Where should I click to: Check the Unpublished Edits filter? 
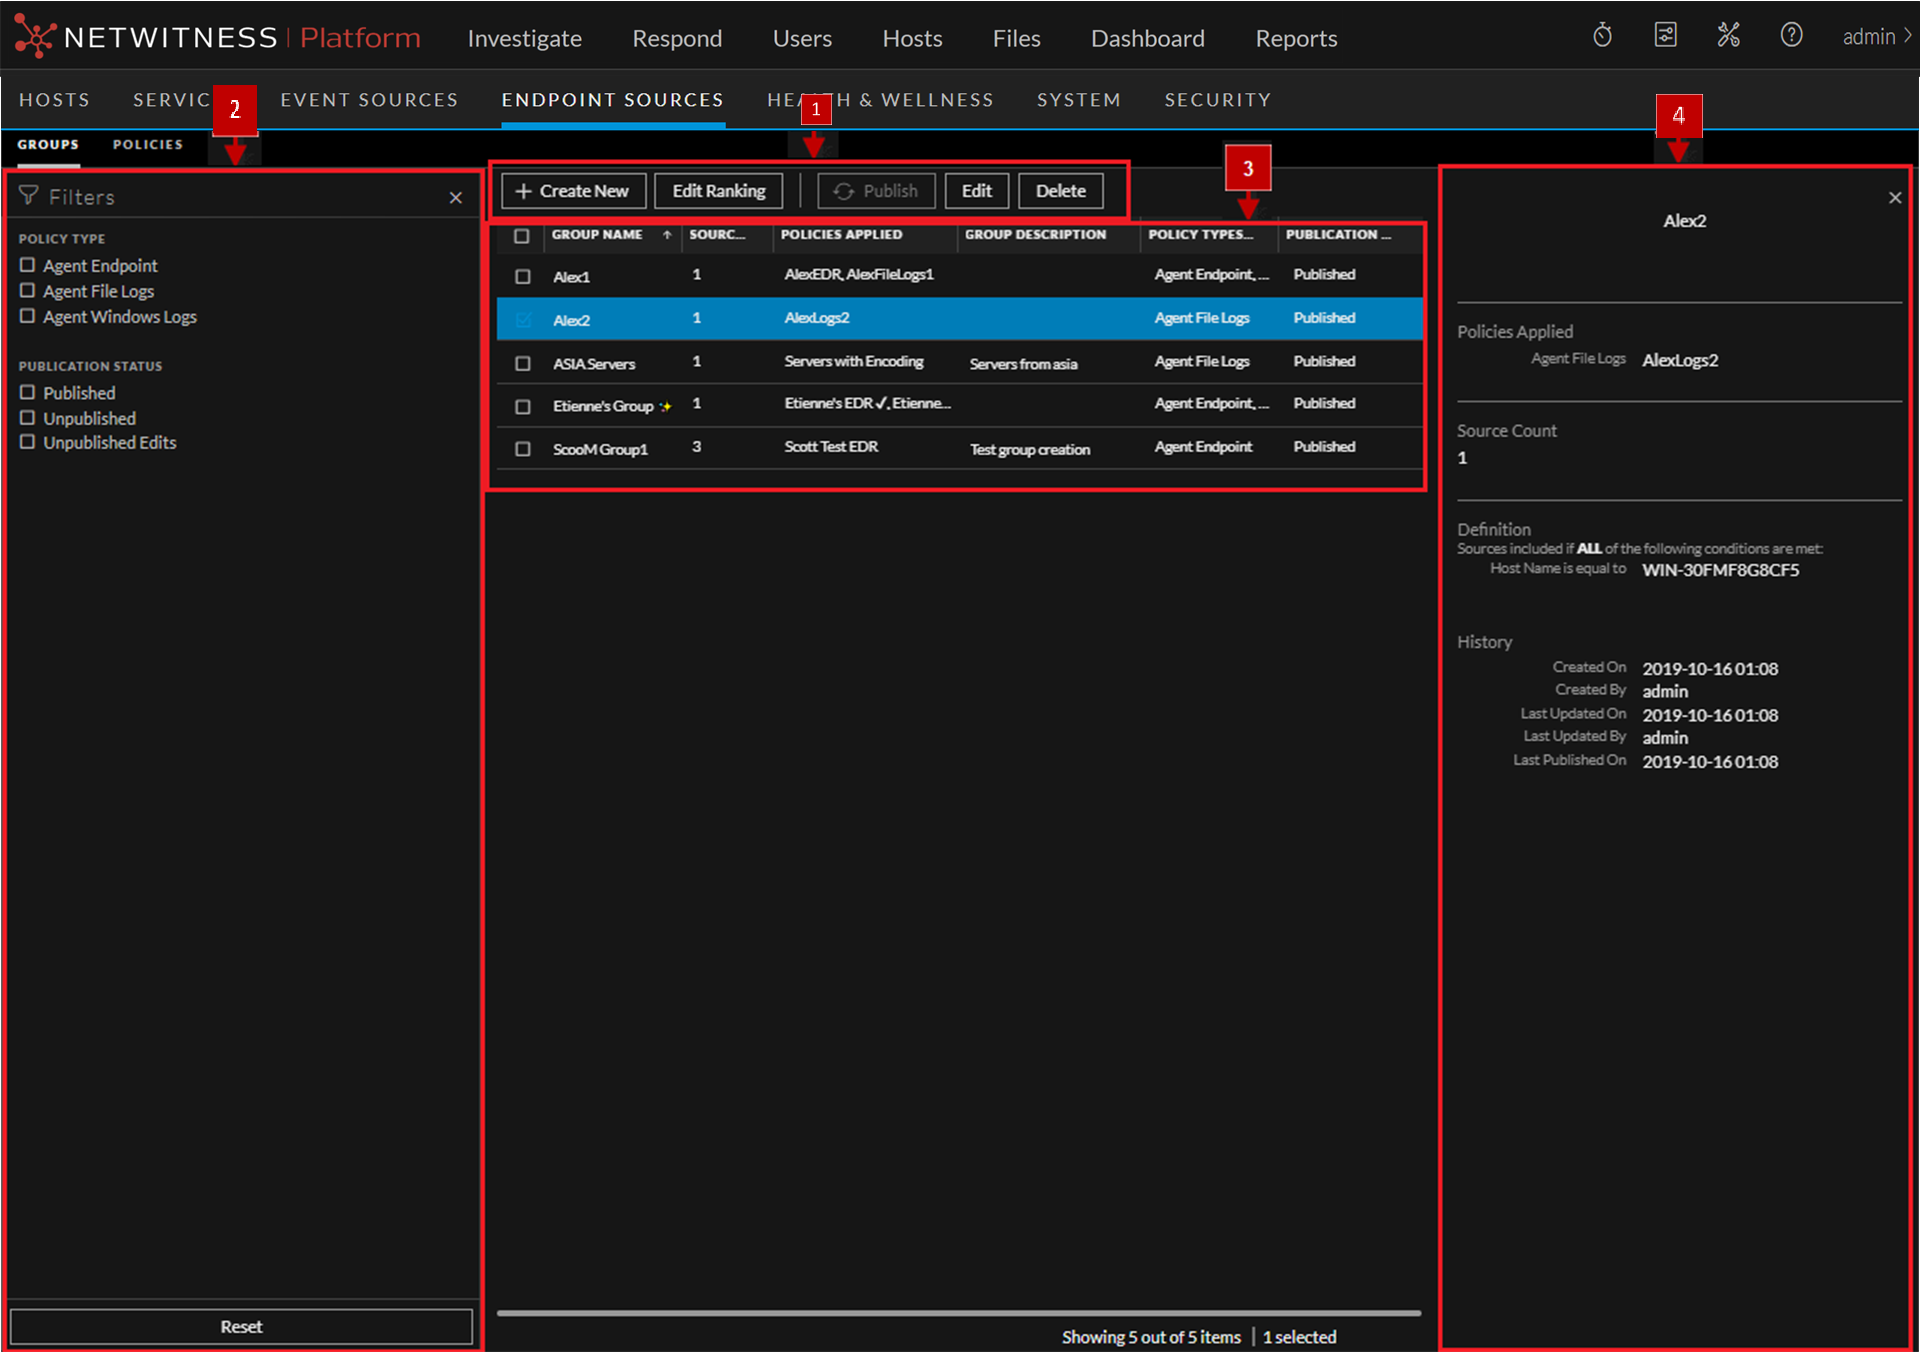28,442
